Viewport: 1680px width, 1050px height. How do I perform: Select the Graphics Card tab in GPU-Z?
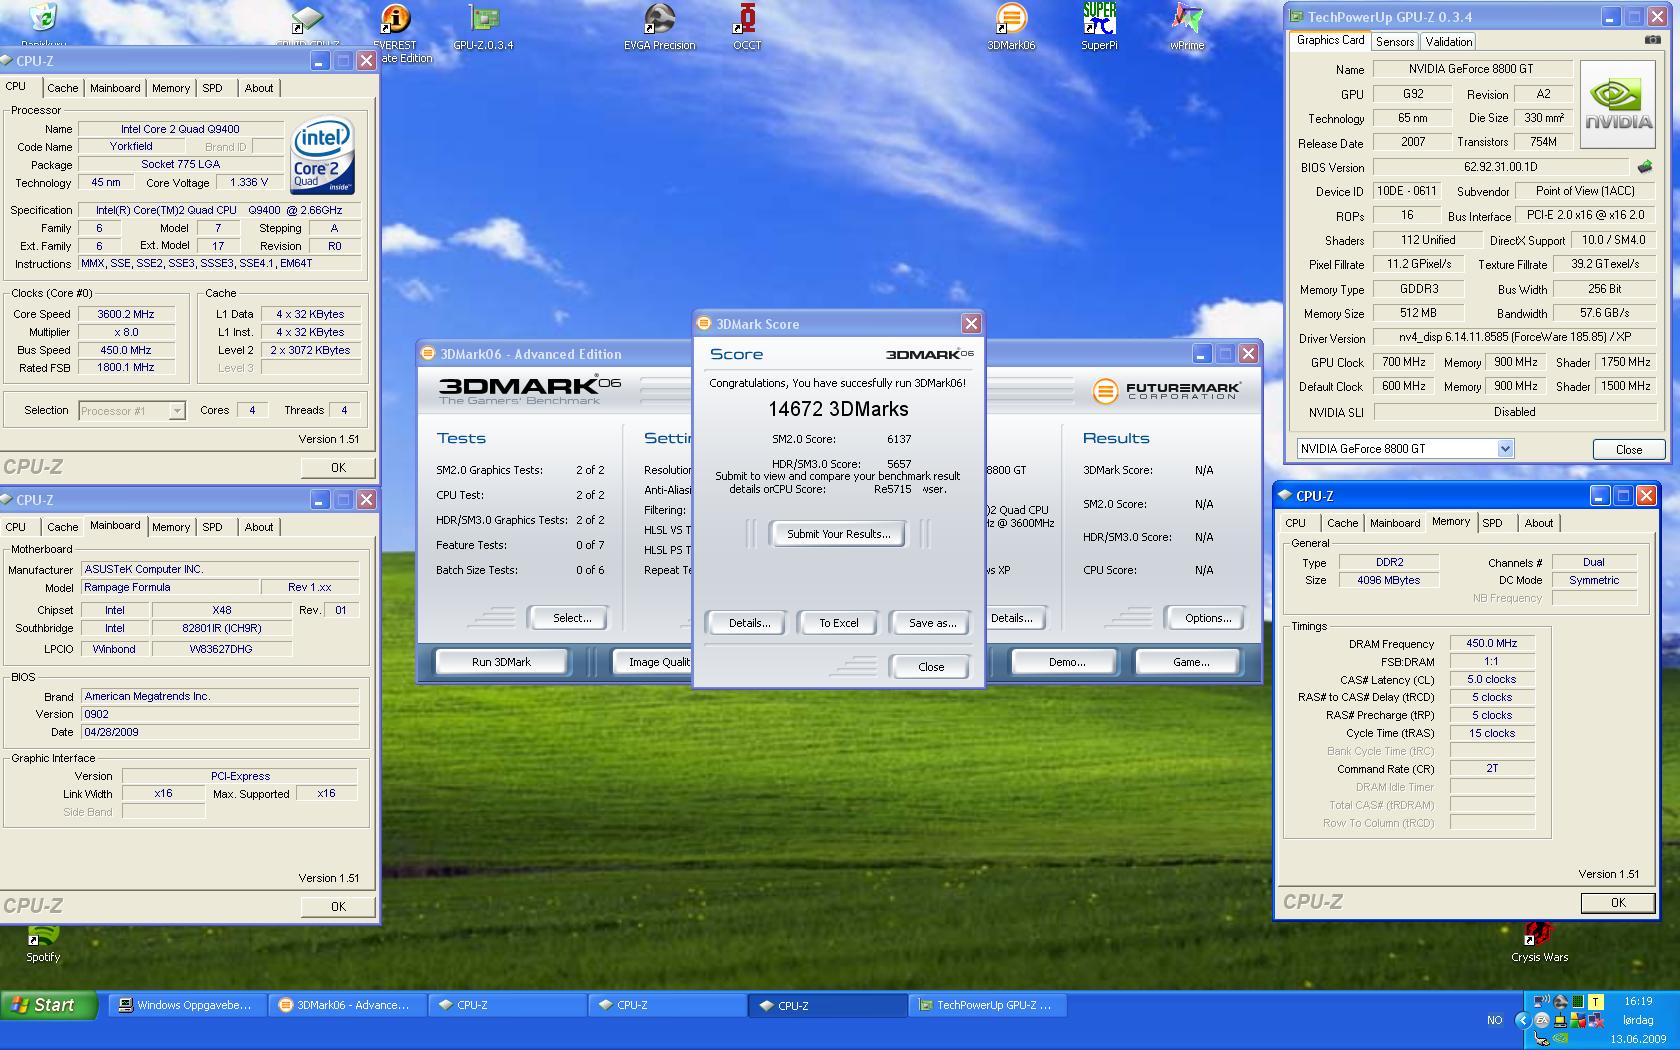tap(1330, 40)
